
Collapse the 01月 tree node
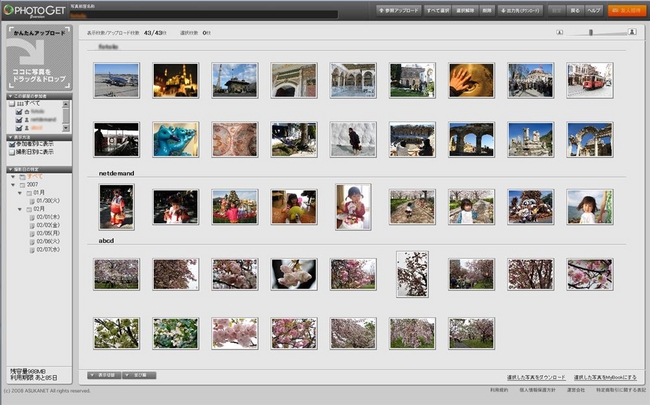[19, 193]
